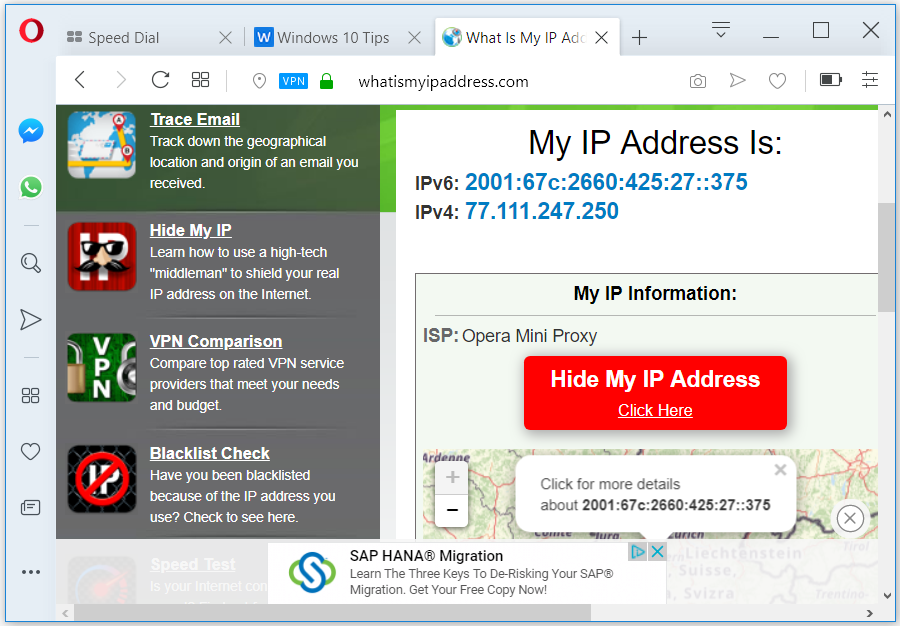Close the What Is My IP tab
The width and height of the screenshot is (900, 626).
click(x=602, y=38)
